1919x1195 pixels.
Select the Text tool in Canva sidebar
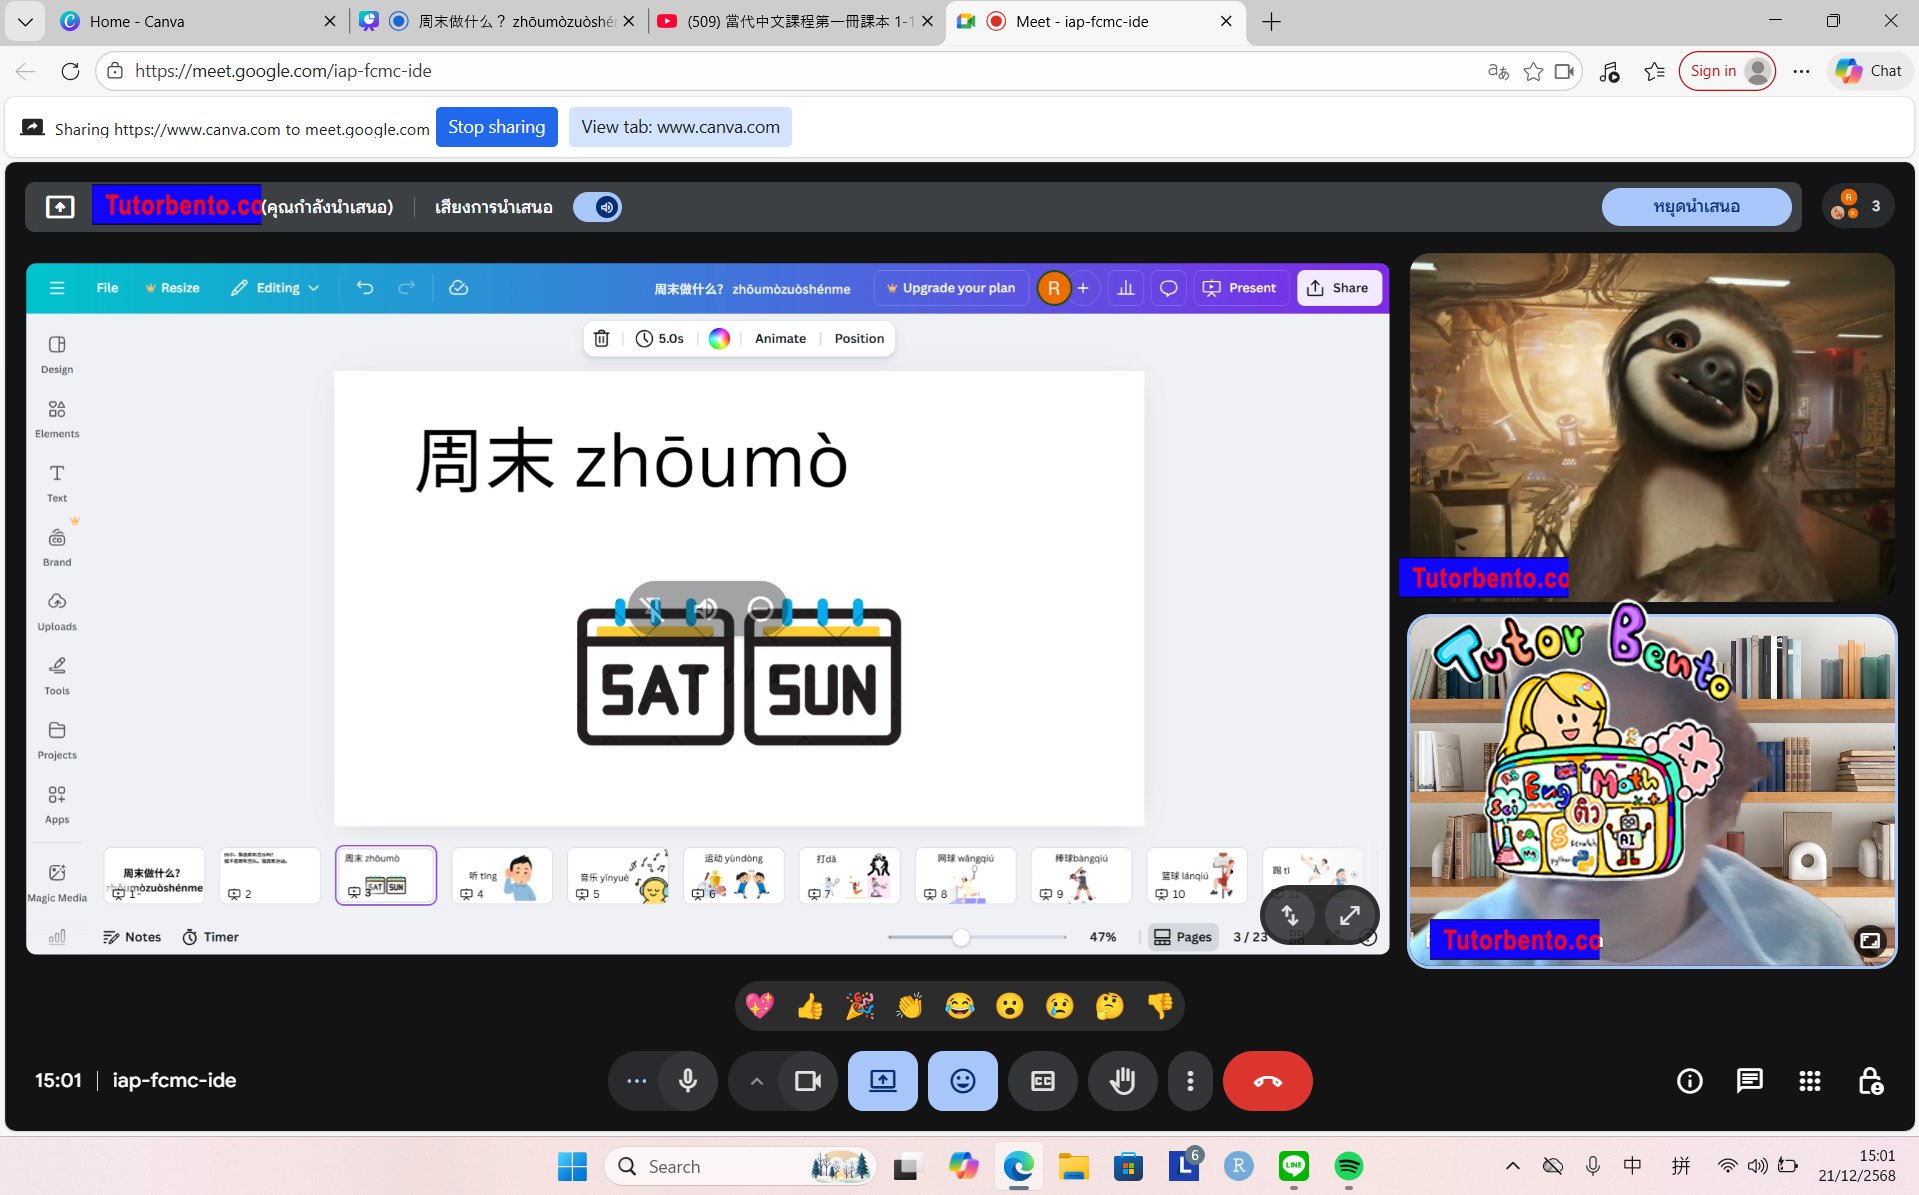click(56, 481)
